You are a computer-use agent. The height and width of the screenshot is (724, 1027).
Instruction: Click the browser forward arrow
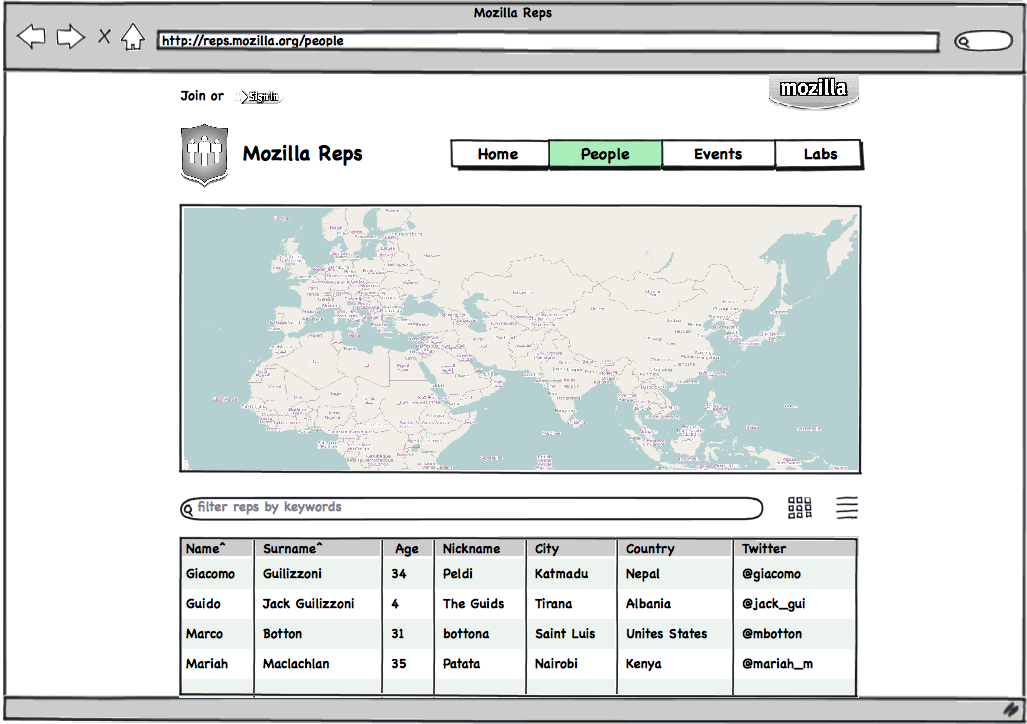pos(71,37)
